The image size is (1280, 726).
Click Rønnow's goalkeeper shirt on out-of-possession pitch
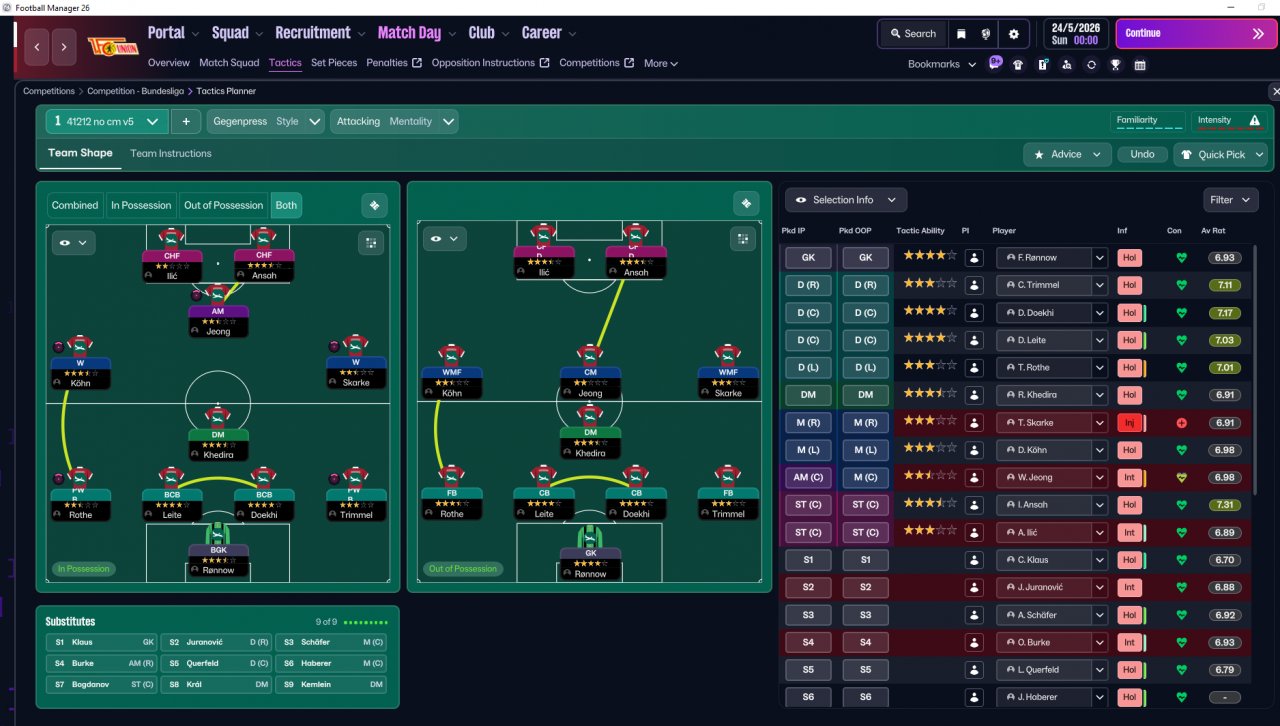click(590, 535)
